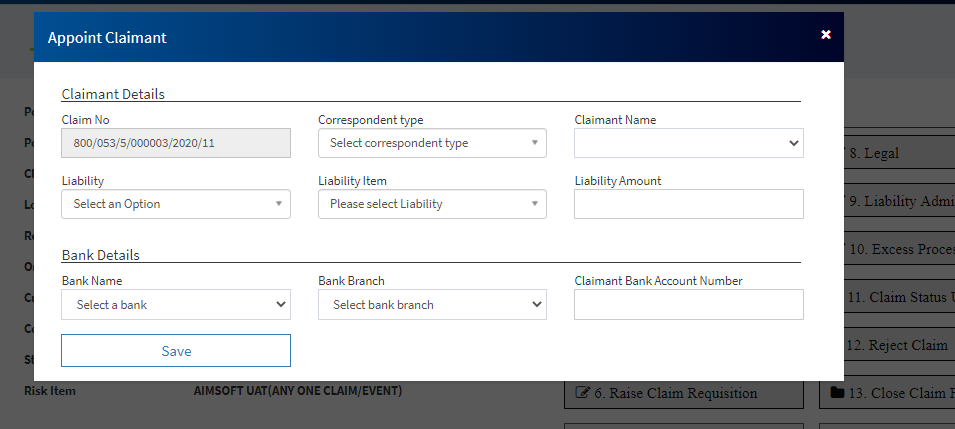
Task: Open the Liability dropdown
Action: coord(176,204)
